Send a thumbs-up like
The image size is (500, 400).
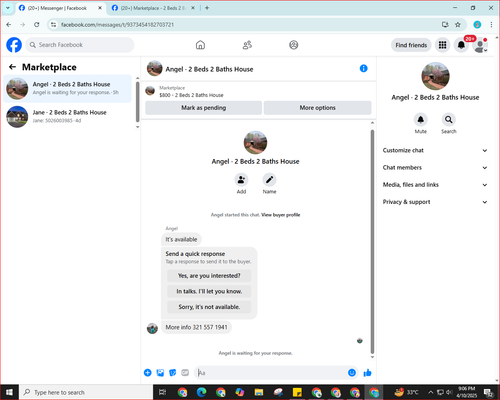tap(367, 373)
